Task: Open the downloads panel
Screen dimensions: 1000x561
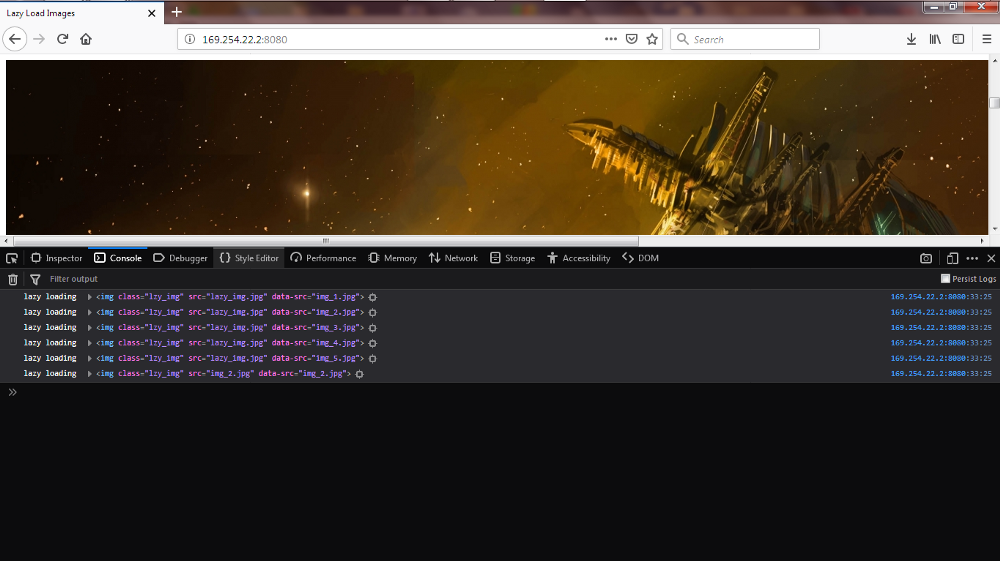Action: point(911,39)
